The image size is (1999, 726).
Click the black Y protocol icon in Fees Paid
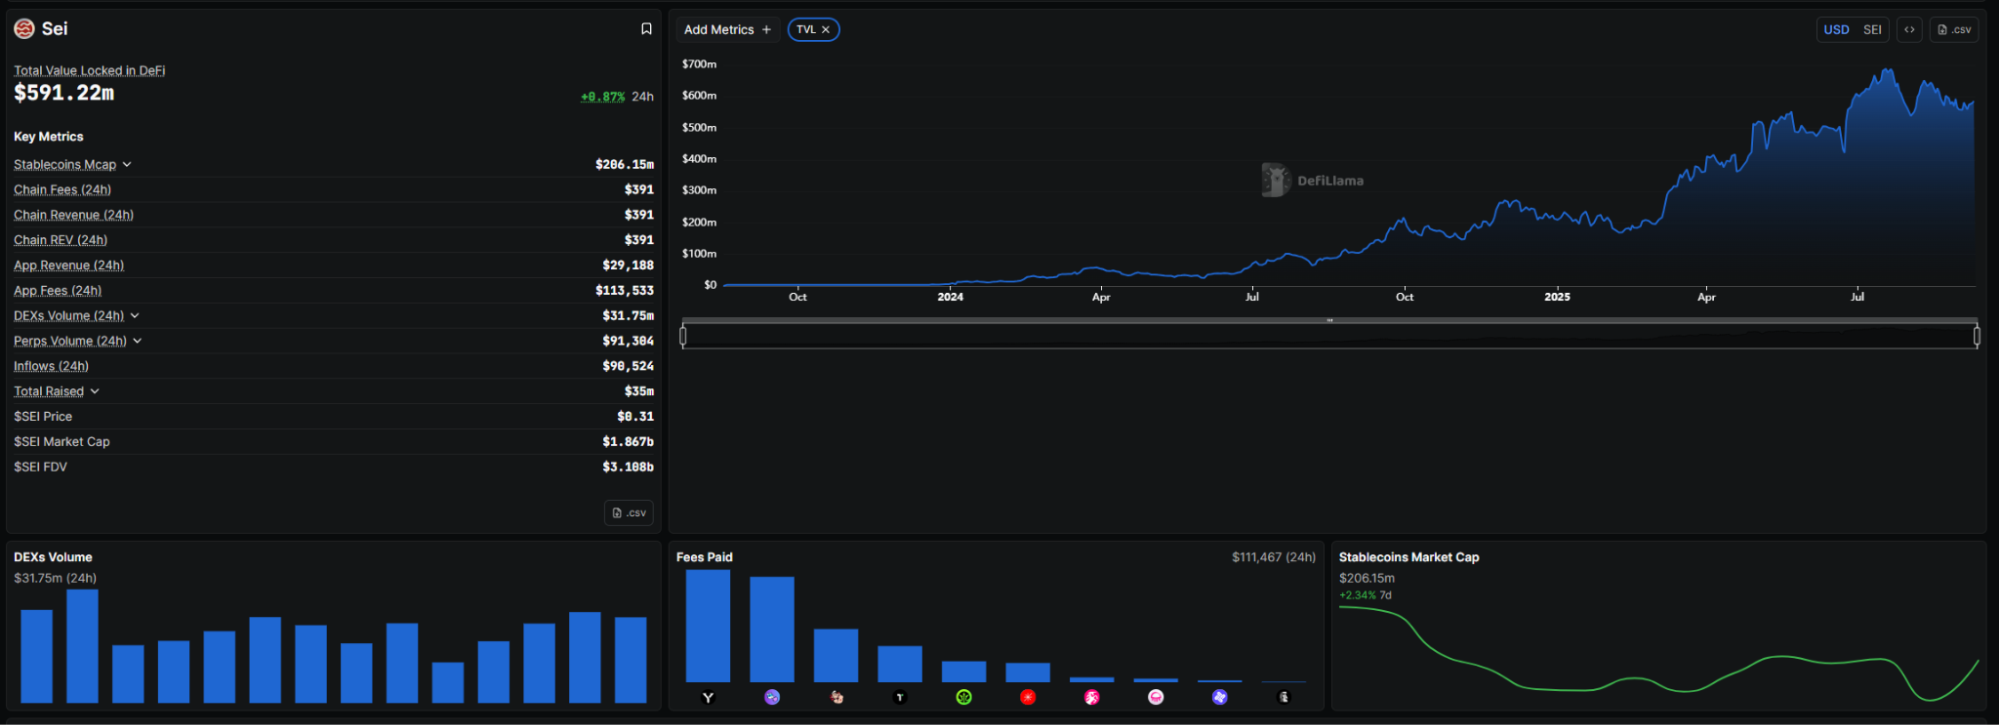point(708,697)
